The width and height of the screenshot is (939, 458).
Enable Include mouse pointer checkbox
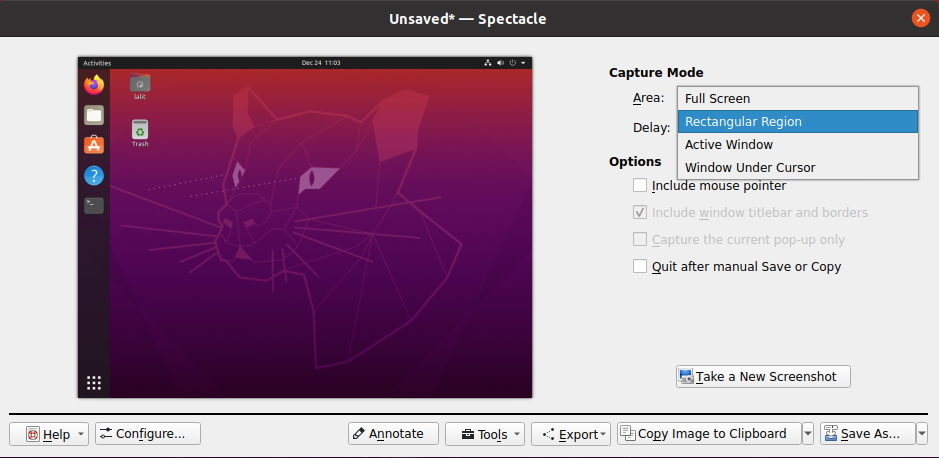pos(640,186)
